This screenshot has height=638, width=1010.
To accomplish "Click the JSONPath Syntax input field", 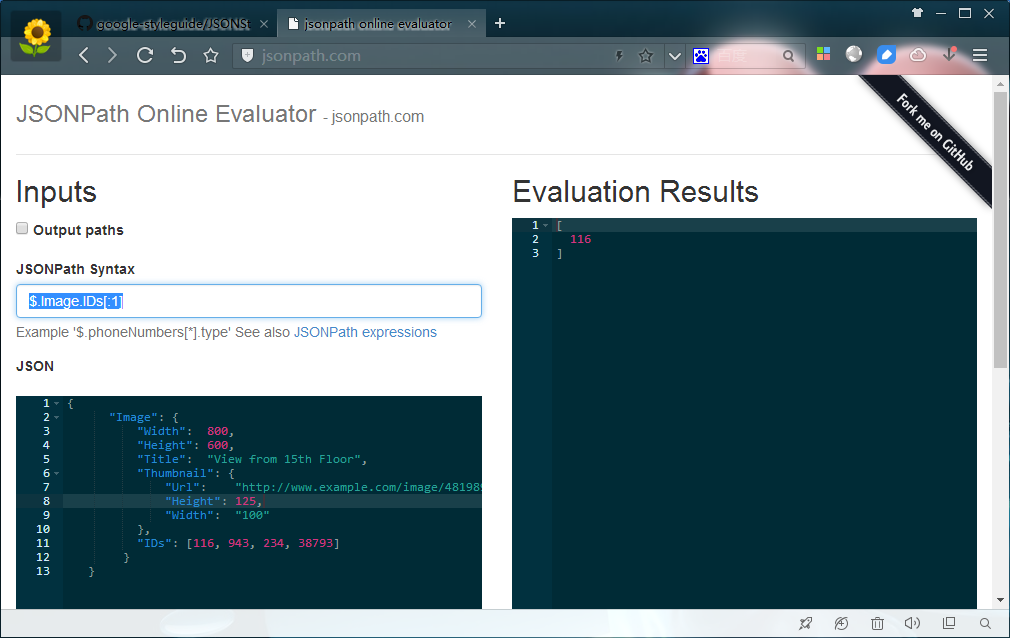I will tap(249, 301).
